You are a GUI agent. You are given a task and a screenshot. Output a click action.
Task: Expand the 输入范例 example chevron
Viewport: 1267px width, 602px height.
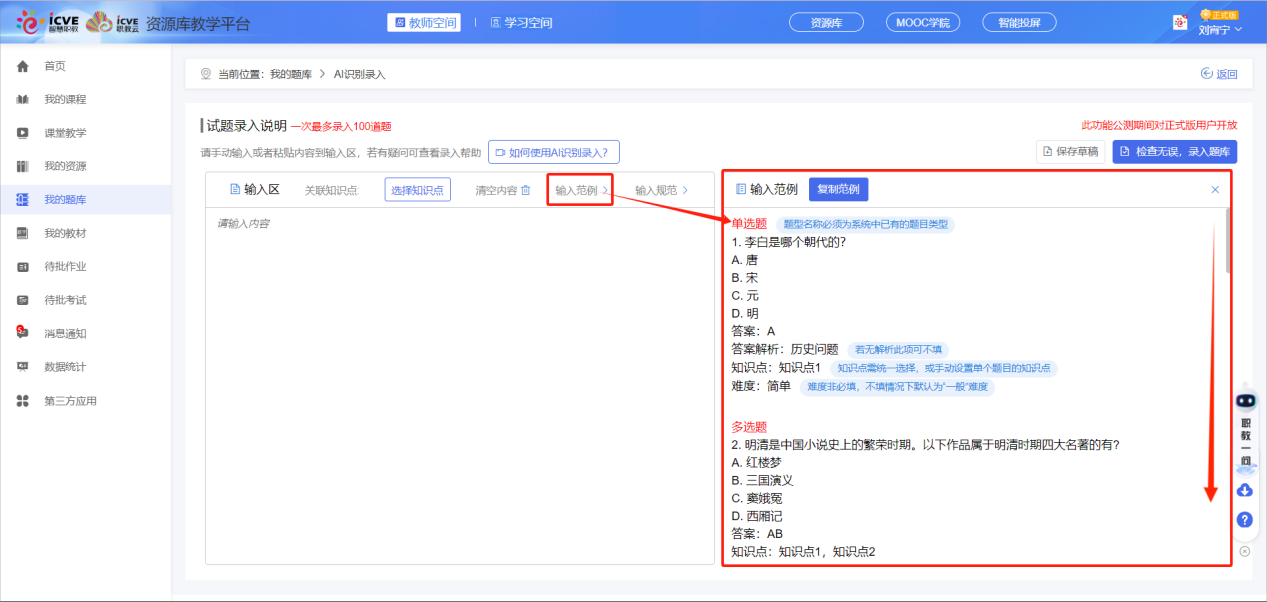pos(604,190)
